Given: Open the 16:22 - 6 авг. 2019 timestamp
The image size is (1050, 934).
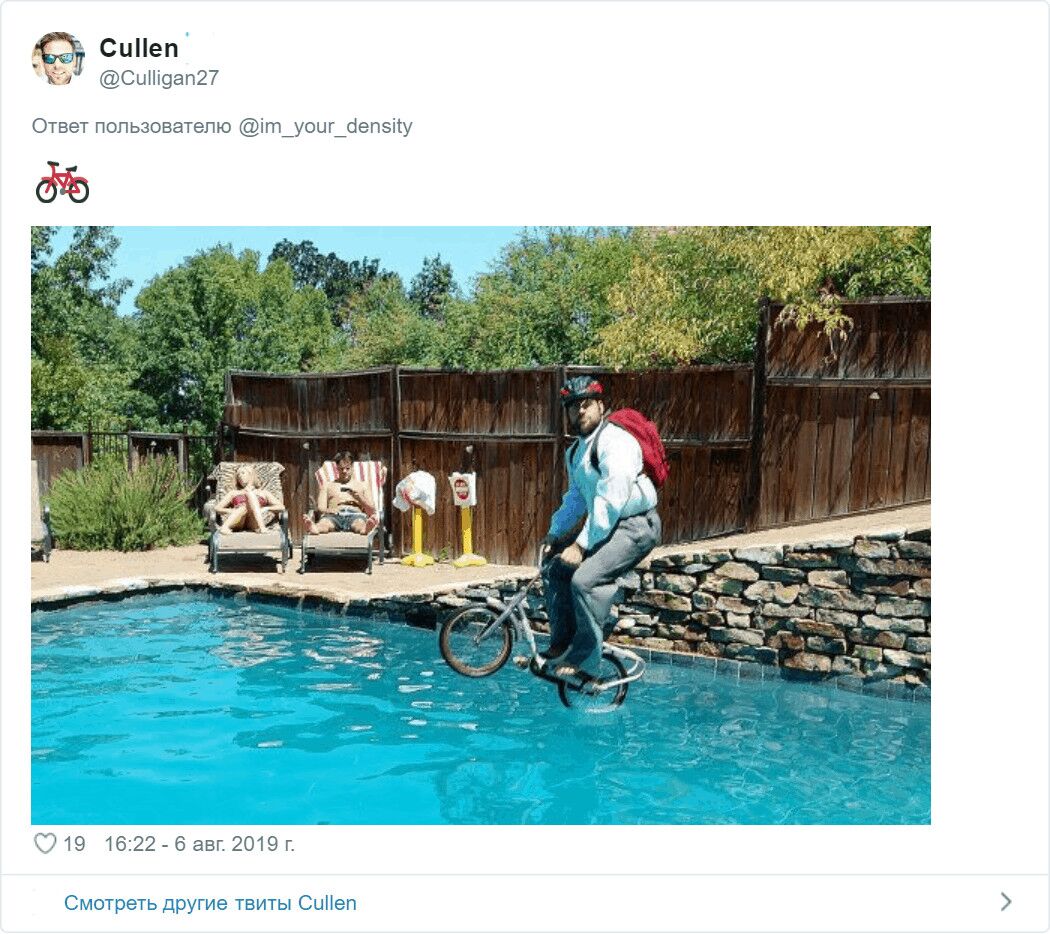Looking at the screenshot, I should (x=199, y=844).
